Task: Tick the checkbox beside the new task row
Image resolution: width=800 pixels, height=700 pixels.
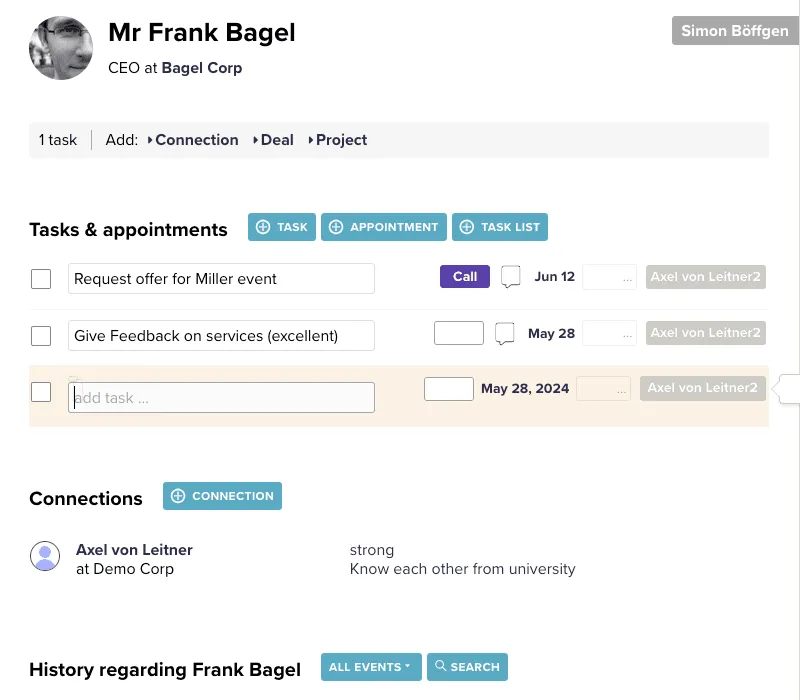Action: (41, 391)
